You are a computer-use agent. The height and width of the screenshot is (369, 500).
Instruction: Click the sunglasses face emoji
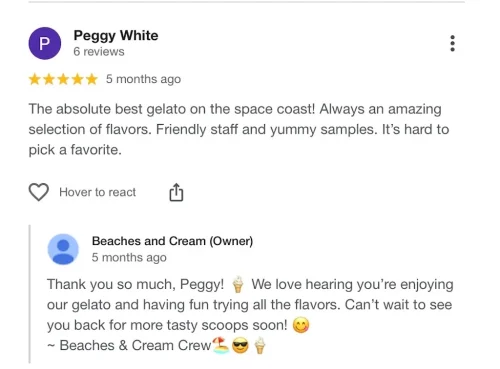point(240,346)
